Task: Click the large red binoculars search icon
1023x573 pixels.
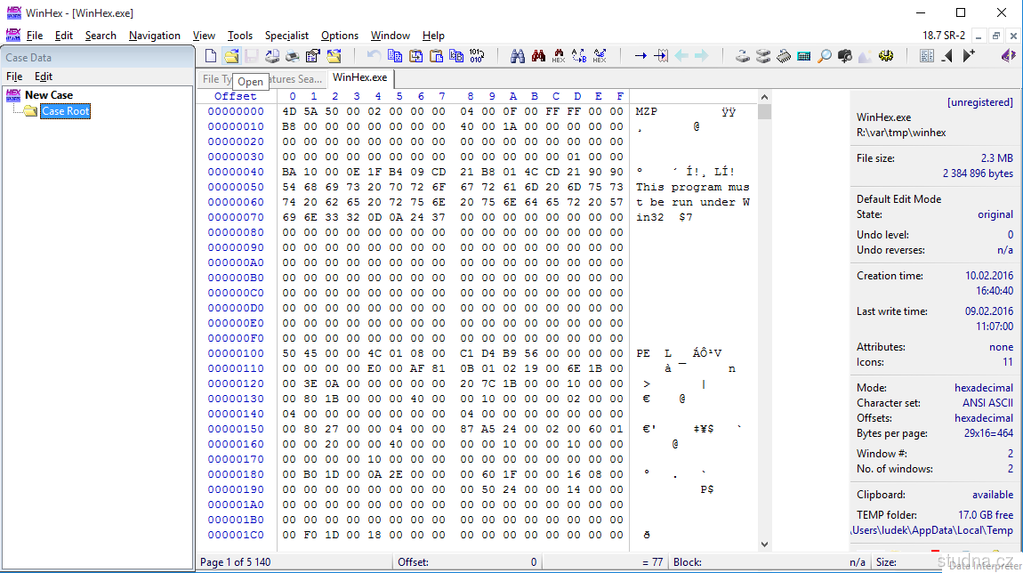Action: (538, 56)
